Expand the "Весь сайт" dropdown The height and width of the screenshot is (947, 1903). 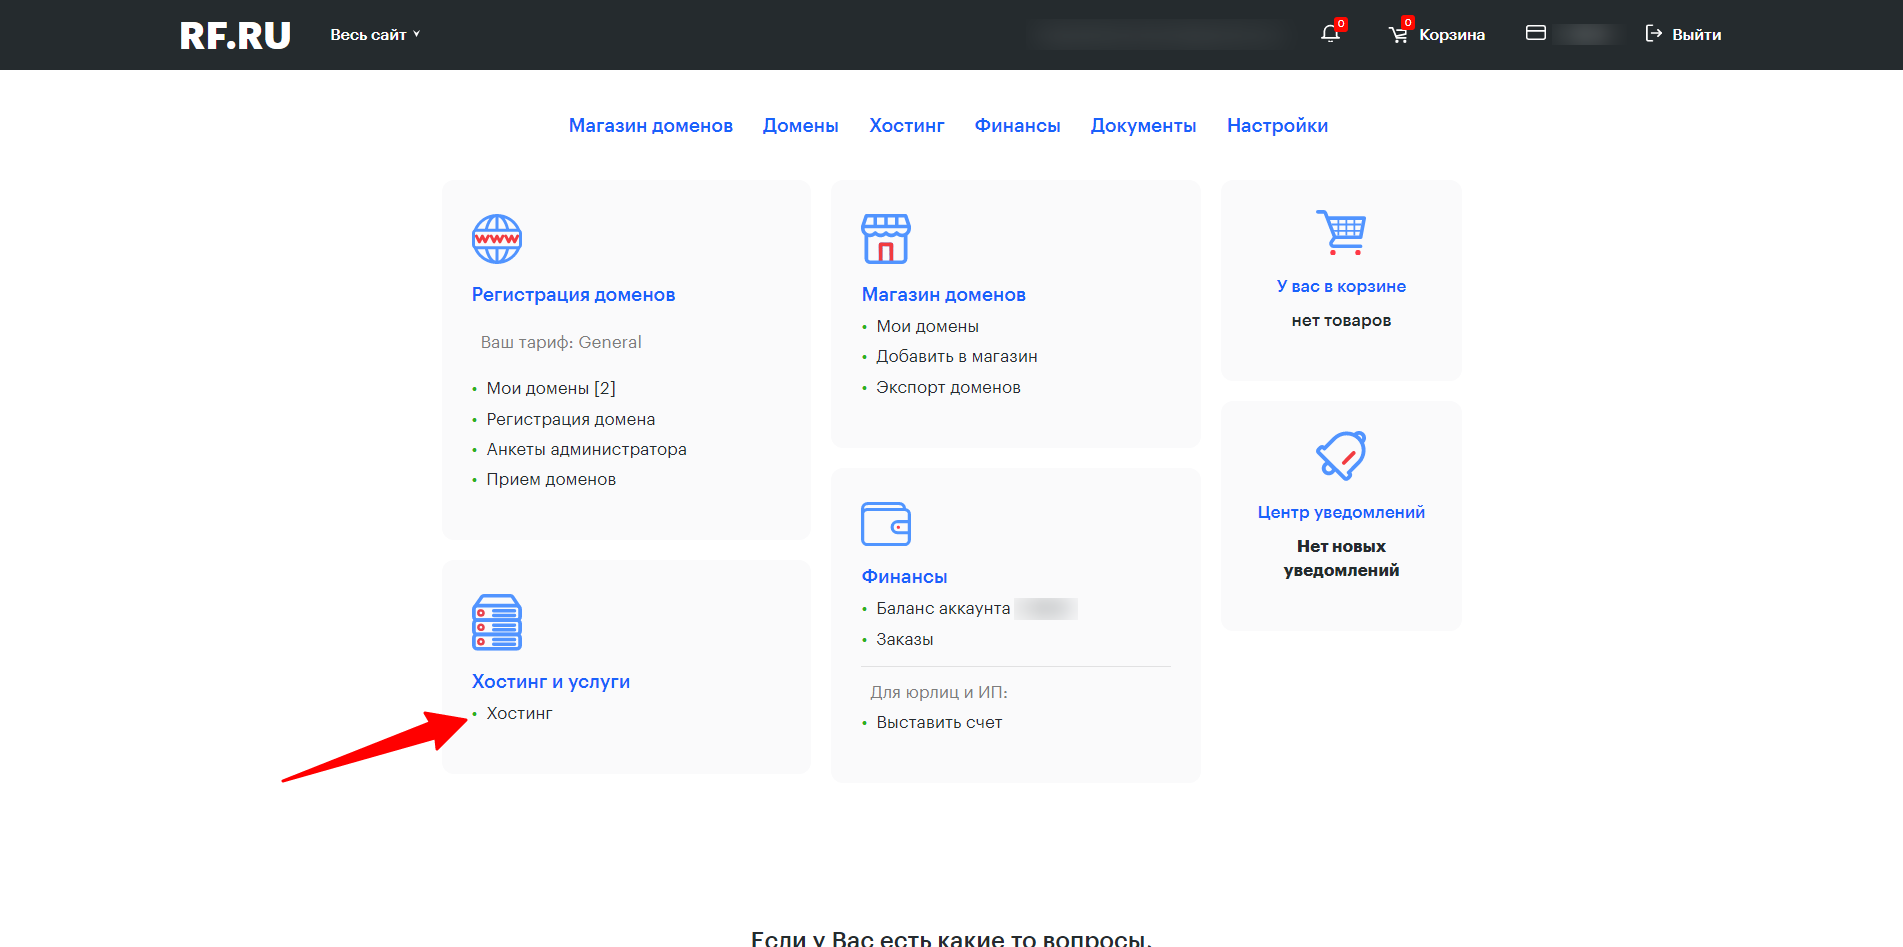(x=375, y=35)
